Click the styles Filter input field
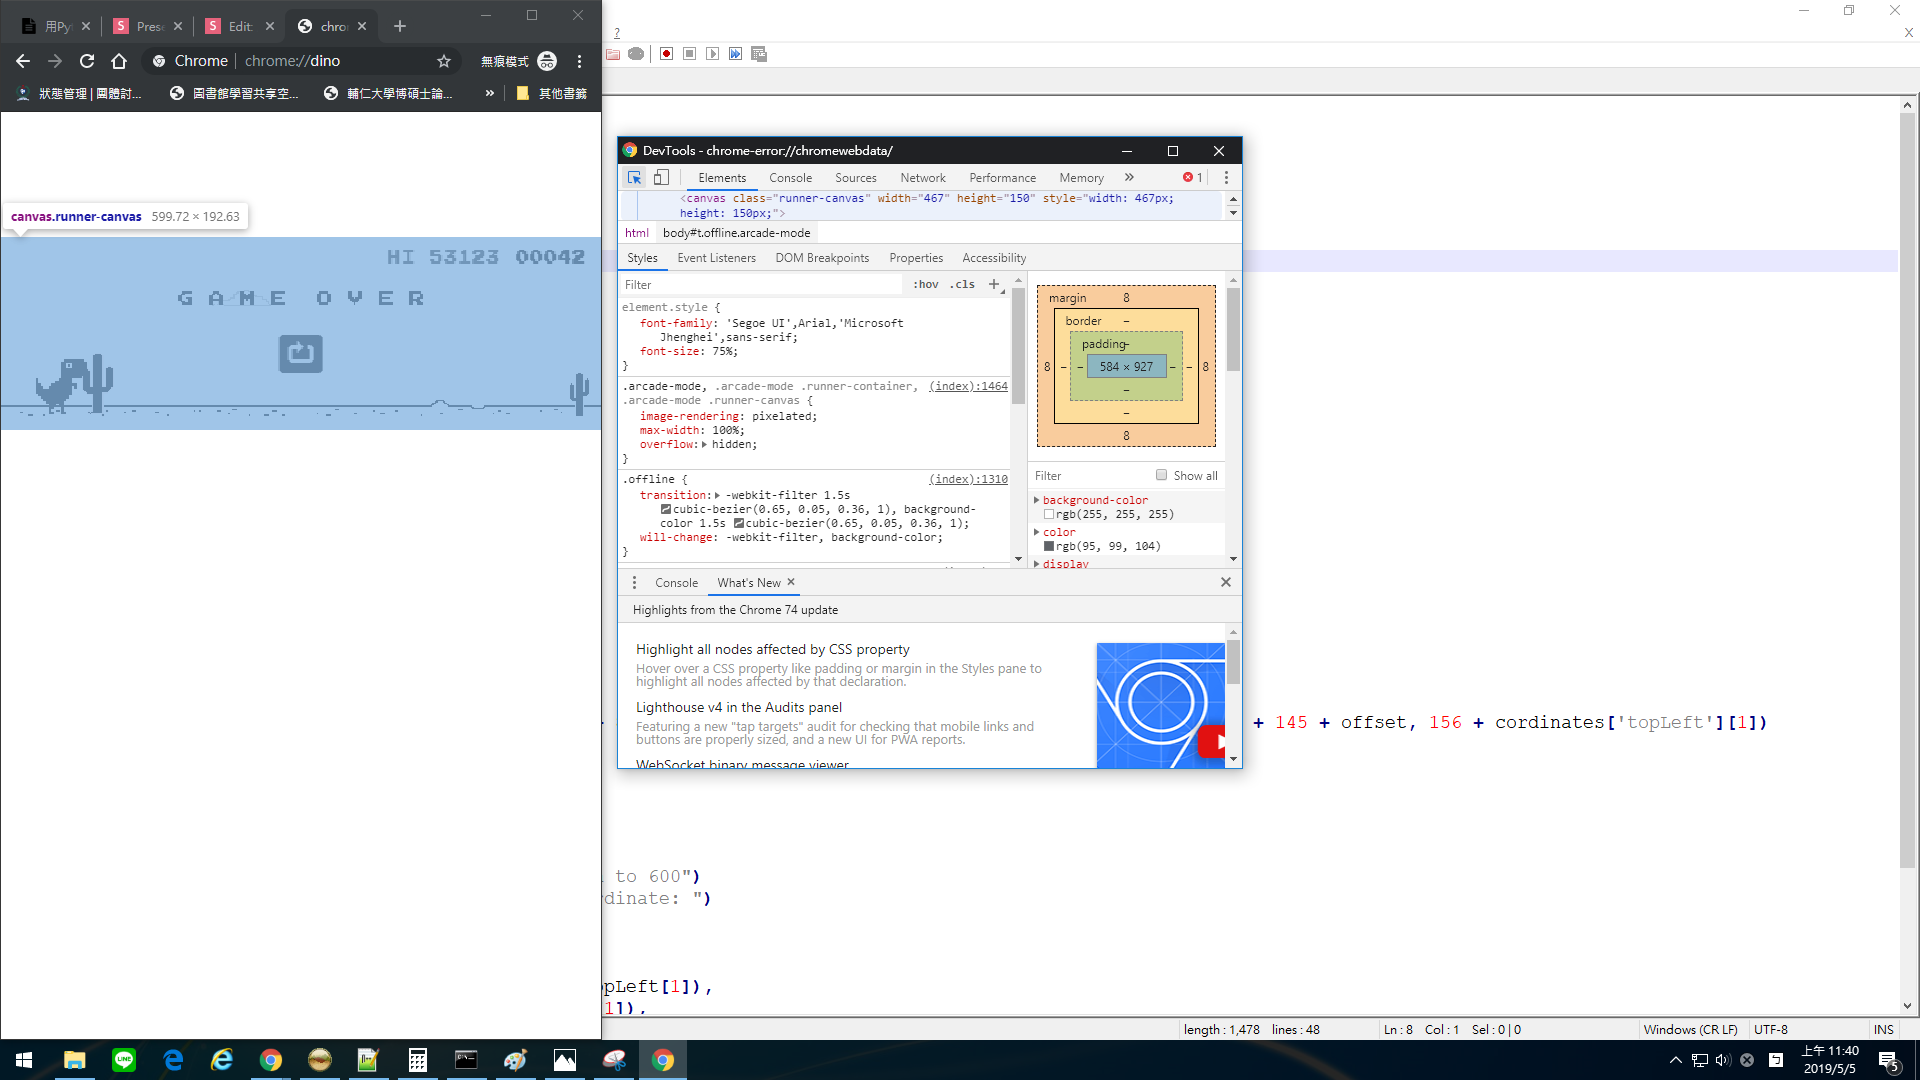Image resolution: width=1920 pixels, height=1080 pixels. point(760,285)
